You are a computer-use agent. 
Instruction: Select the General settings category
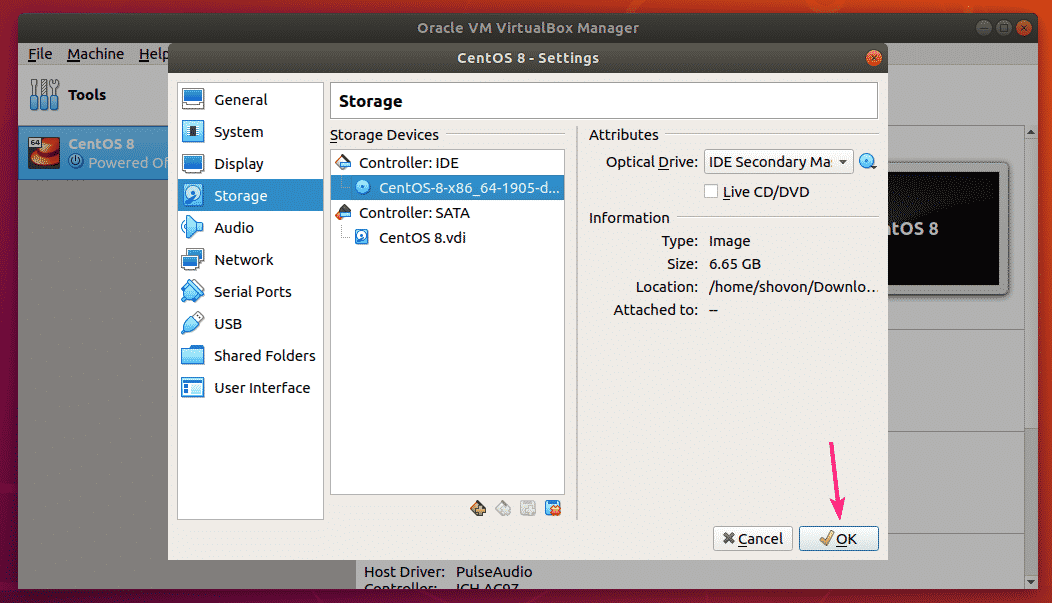click(x=240, y=100)
